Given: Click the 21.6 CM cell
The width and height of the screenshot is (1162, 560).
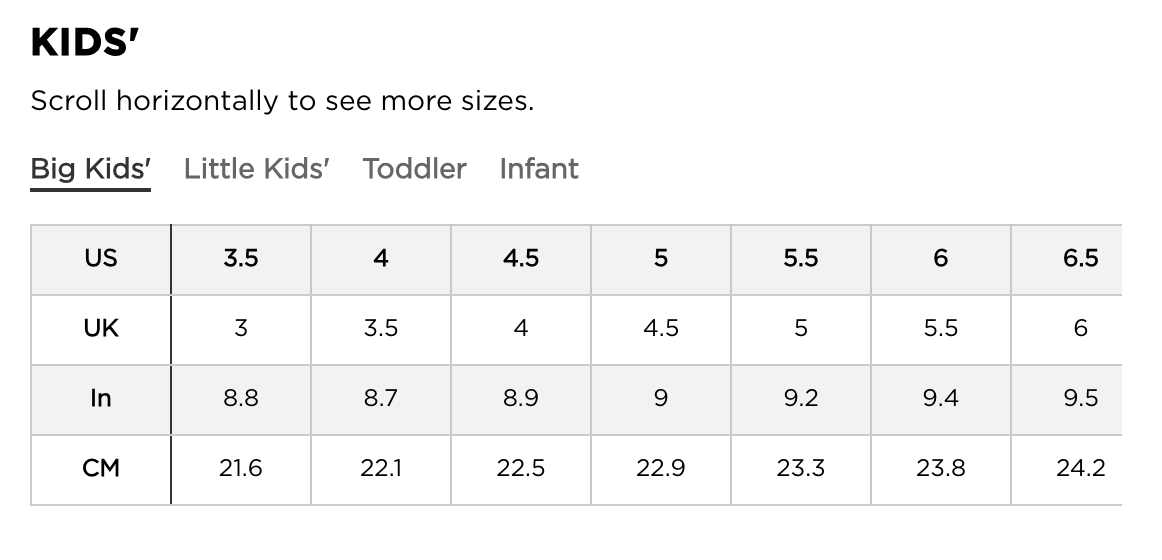Looking at the screenshot, I should tap(241, 468).
